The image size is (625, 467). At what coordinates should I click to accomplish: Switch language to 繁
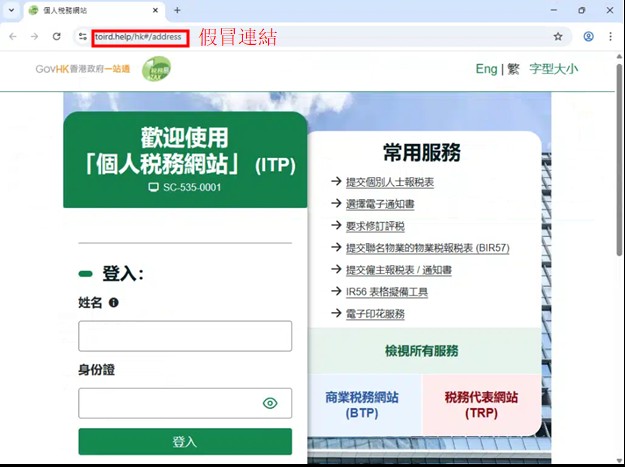click(x=513, y=69)
